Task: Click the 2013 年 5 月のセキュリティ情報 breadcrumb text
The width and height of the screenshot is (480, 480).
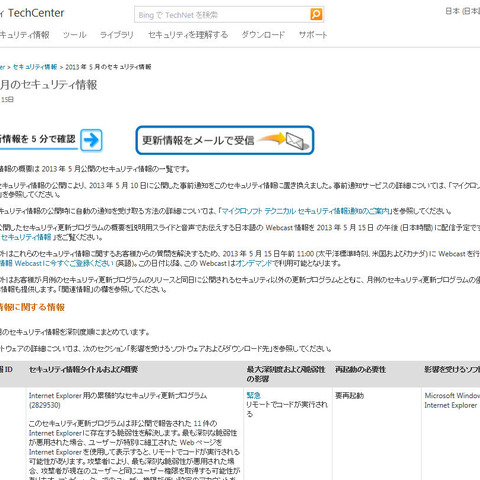Action: [108, 67]
